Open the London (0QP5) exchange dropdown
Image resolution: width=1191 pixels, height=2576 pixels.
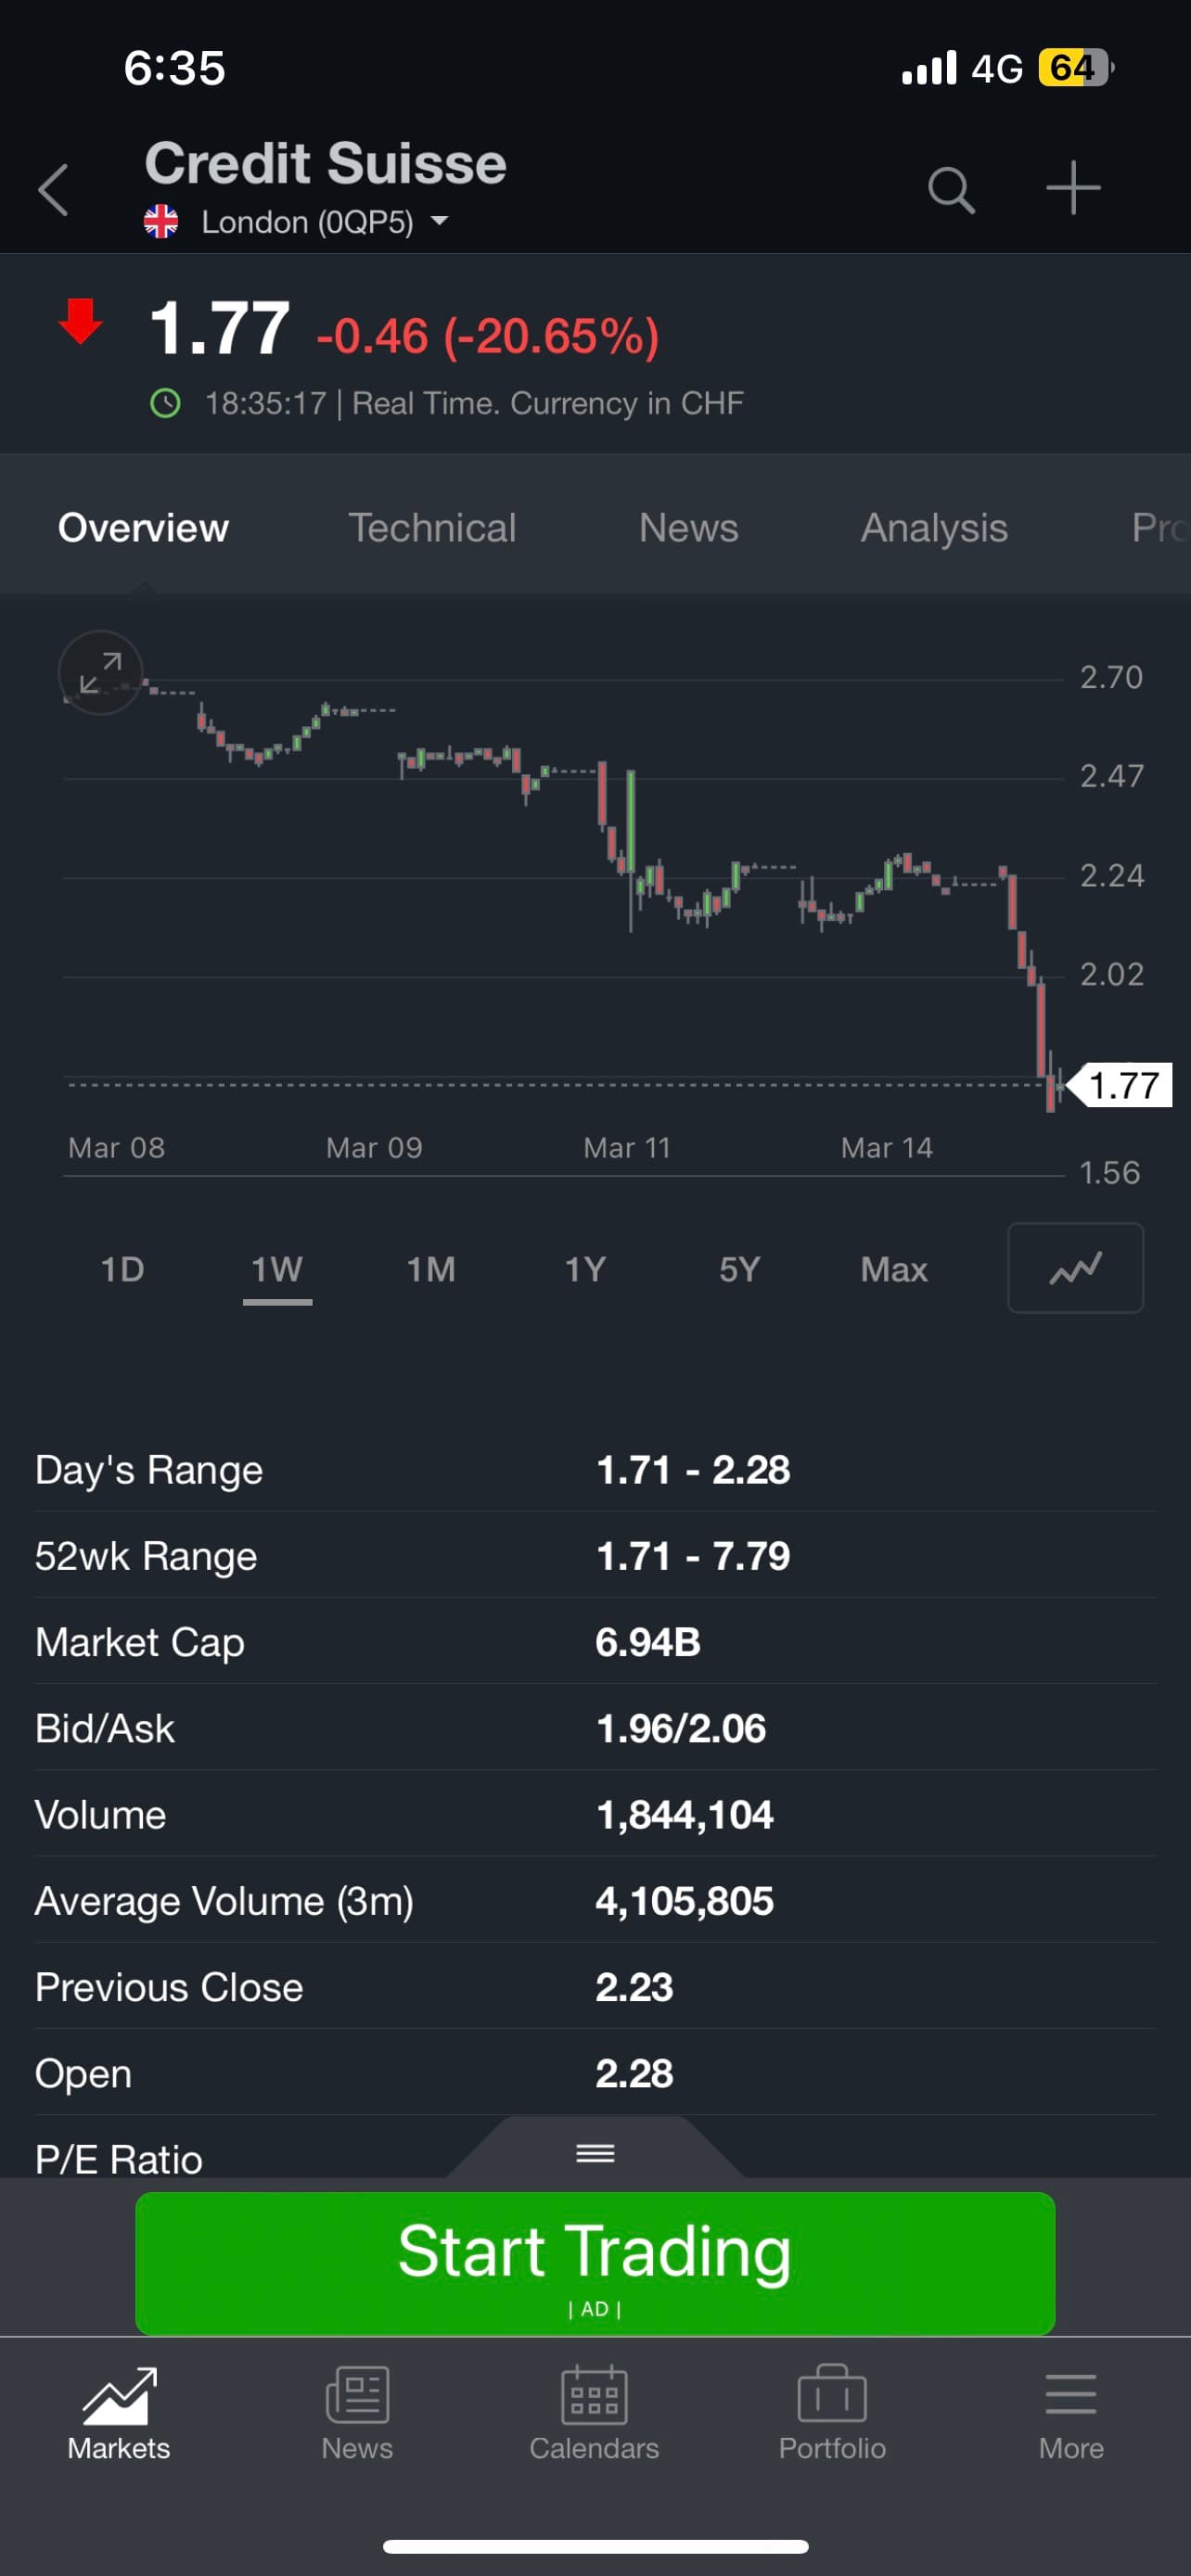pyautogui.click(x=320, y=222)
